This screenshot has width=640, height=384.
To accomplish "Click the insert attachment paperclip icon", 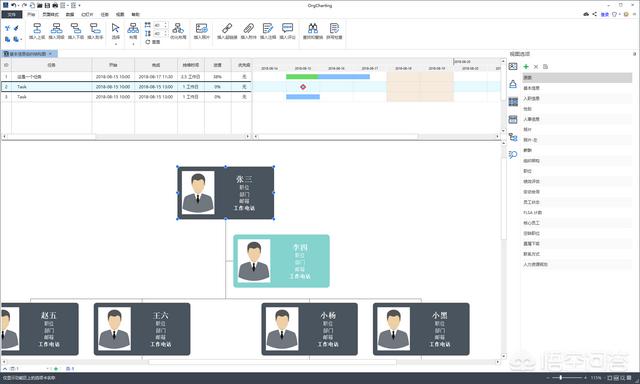I will (x=248, y=28).
